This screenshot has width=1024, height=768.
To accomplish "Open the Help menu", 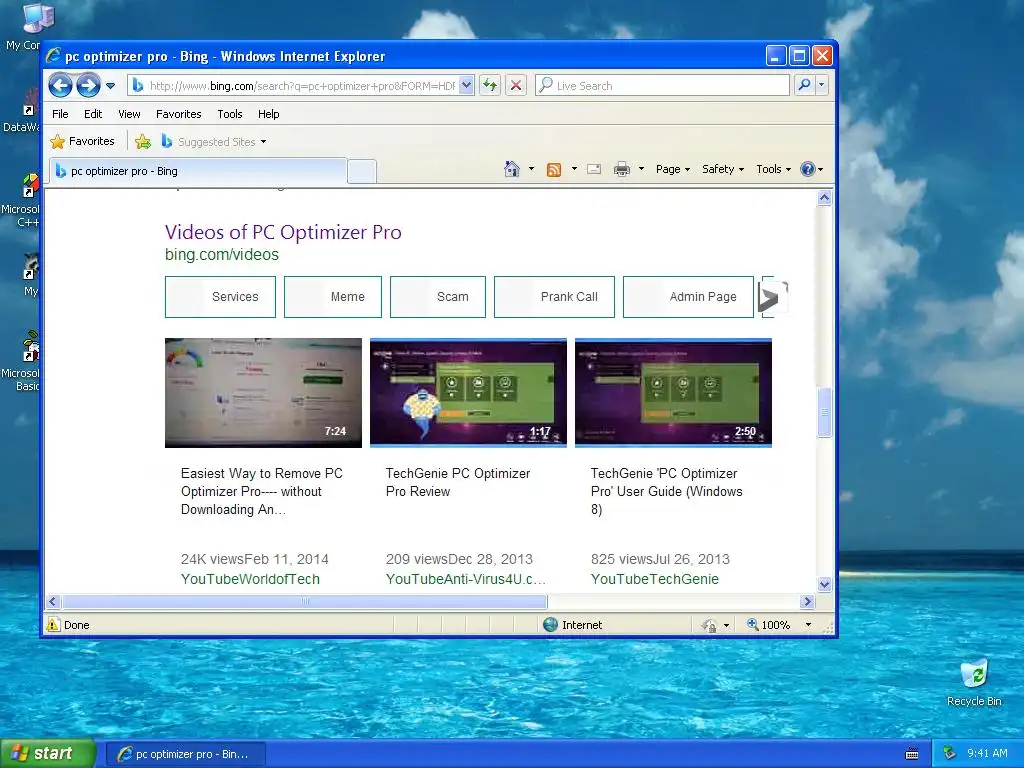I will point(268,114).
